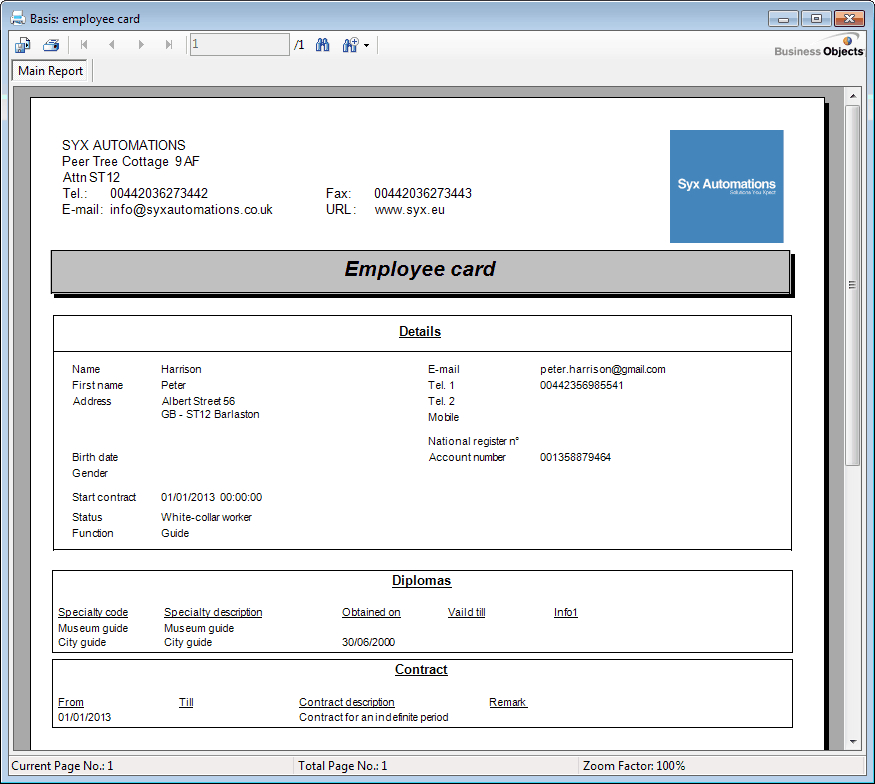Click the Employee card title banner

pos(420,270)
